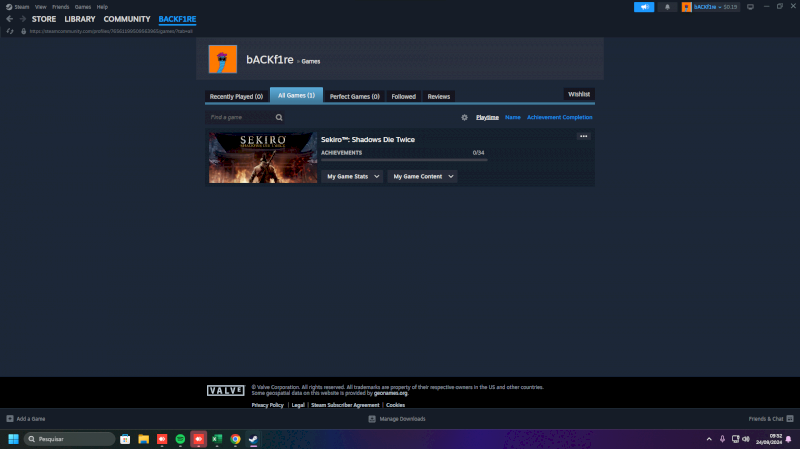Sort by Achievement Completion
The height and width of the screenshot is (449, 800).
point(560,117)
